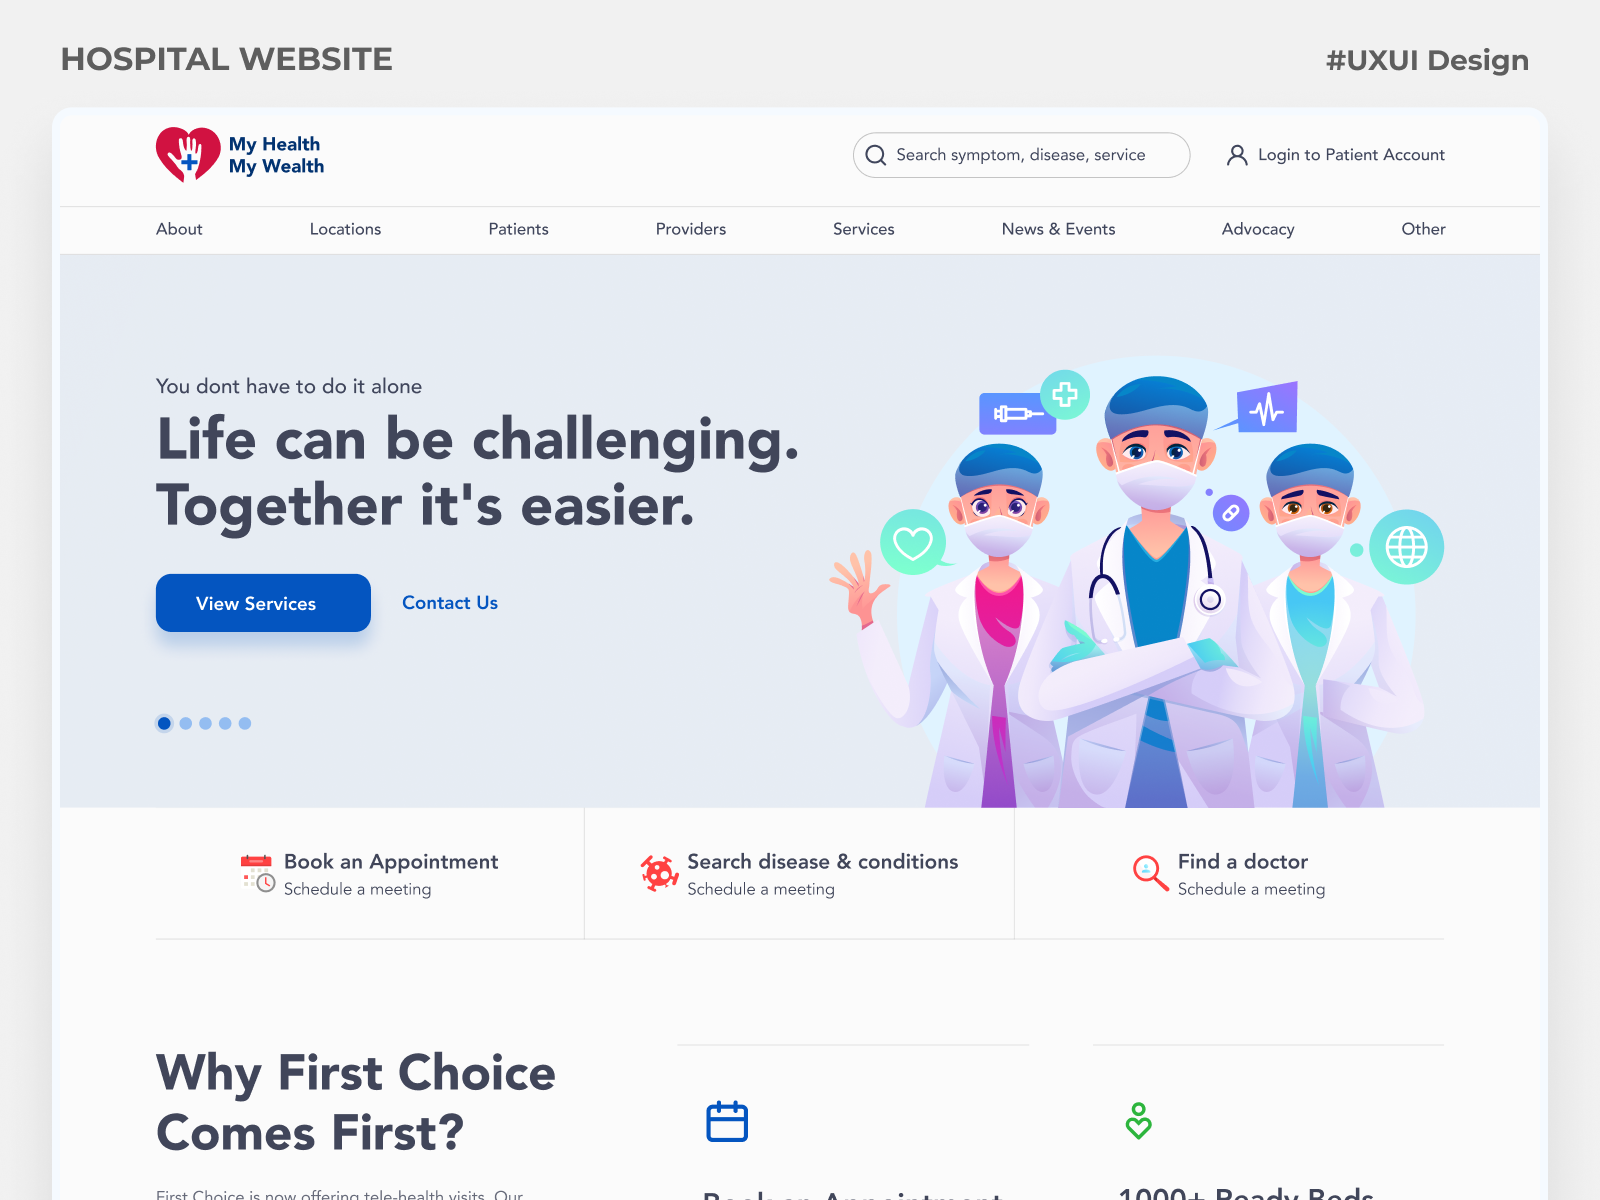Select the first carousel dot indicator

[164, 723]
